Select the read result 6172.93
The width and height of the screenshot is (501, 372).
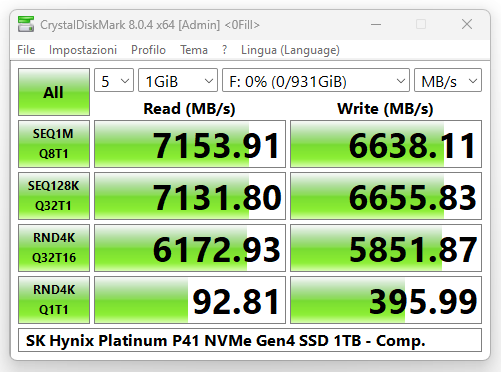pyautogui.click(x=190, y=248)
